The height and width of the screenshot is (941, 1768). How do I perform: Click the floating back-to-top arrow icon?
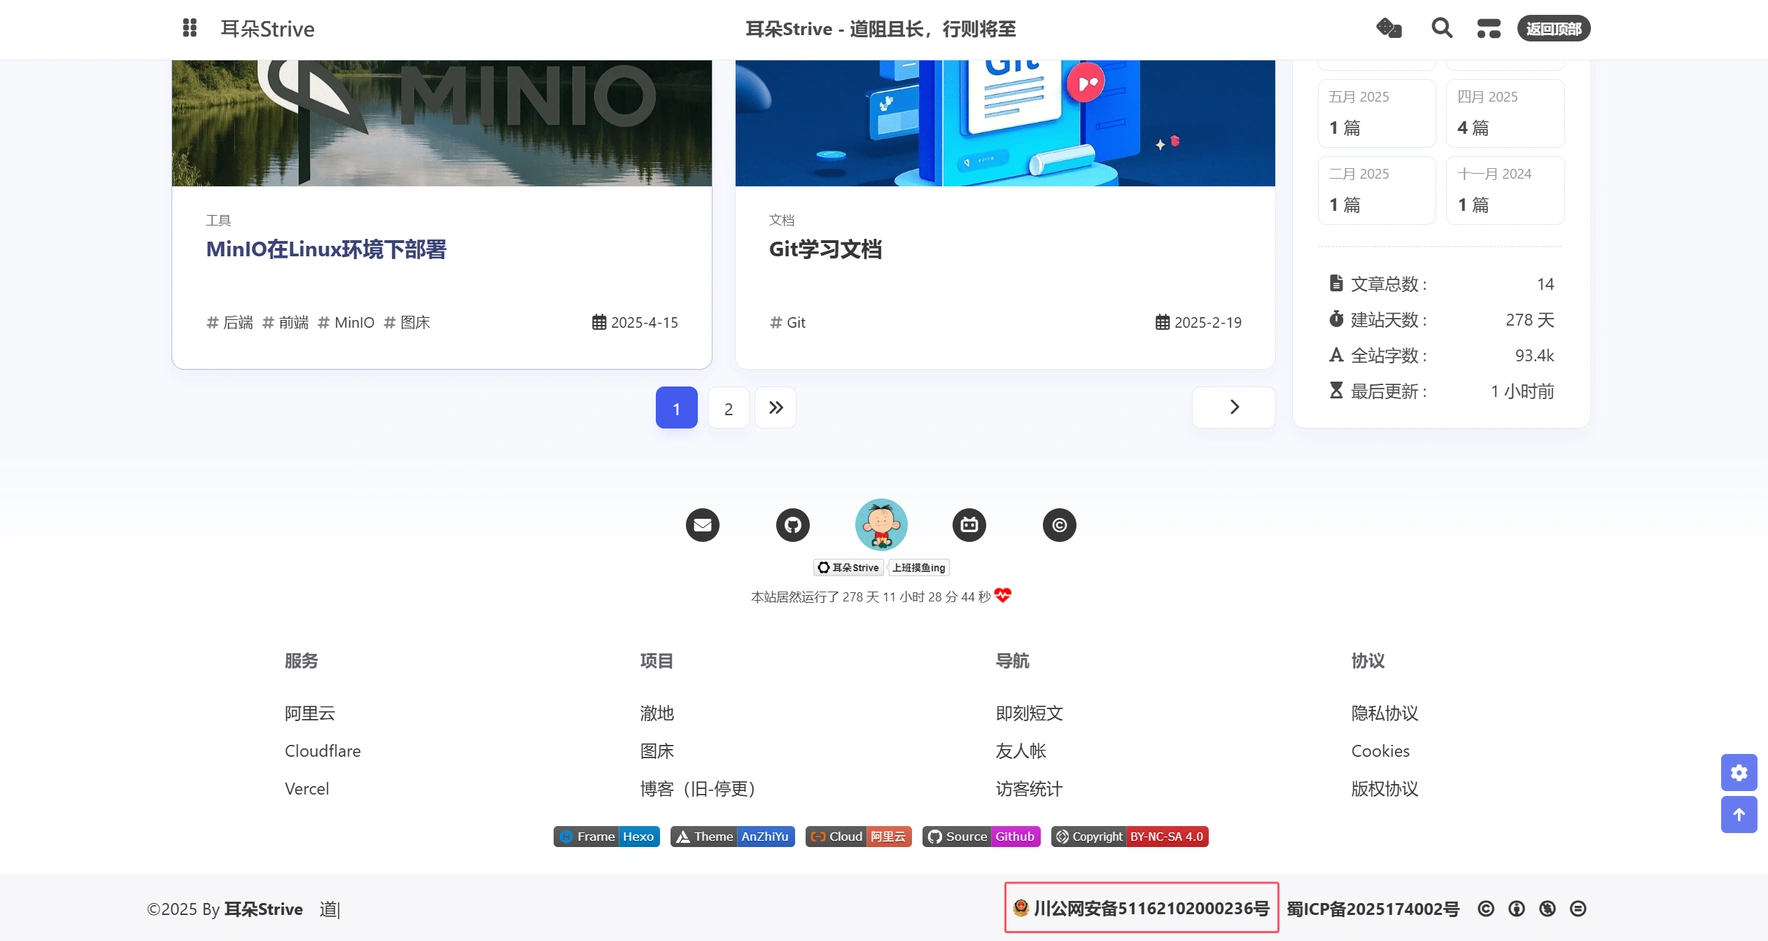tap(1738, 814)
